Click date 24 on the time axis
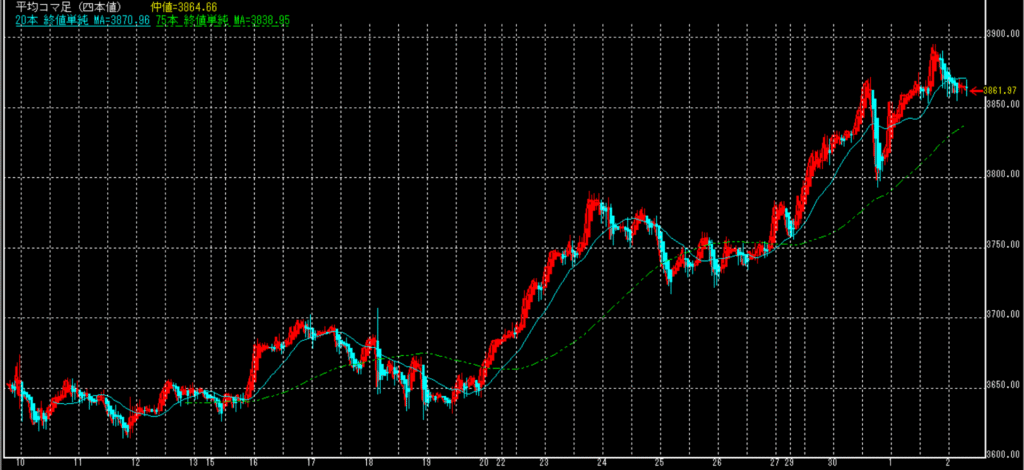The height and width of the screenshot is (470, 1024). (x=601, y=464)
